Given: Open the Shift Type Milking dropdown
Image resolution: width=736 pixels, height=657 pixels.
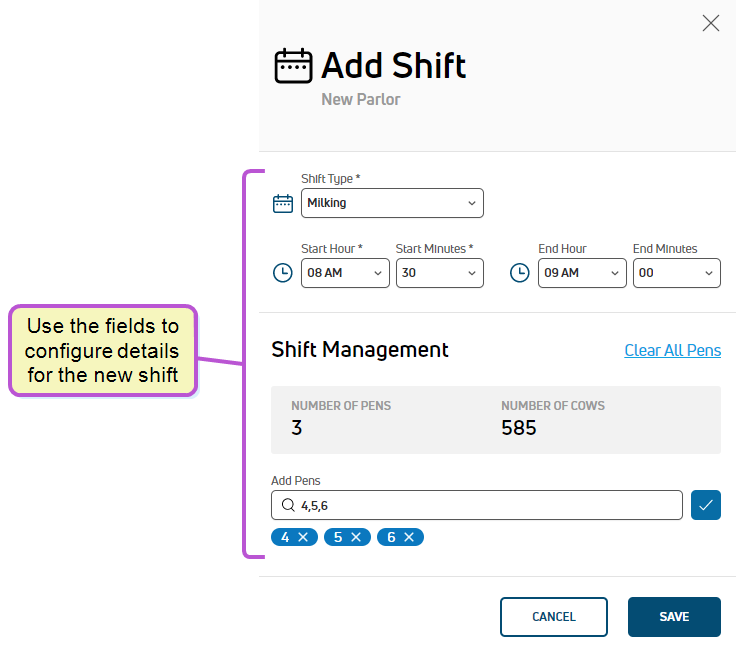Looking at the screenshot, I should 392,203.
